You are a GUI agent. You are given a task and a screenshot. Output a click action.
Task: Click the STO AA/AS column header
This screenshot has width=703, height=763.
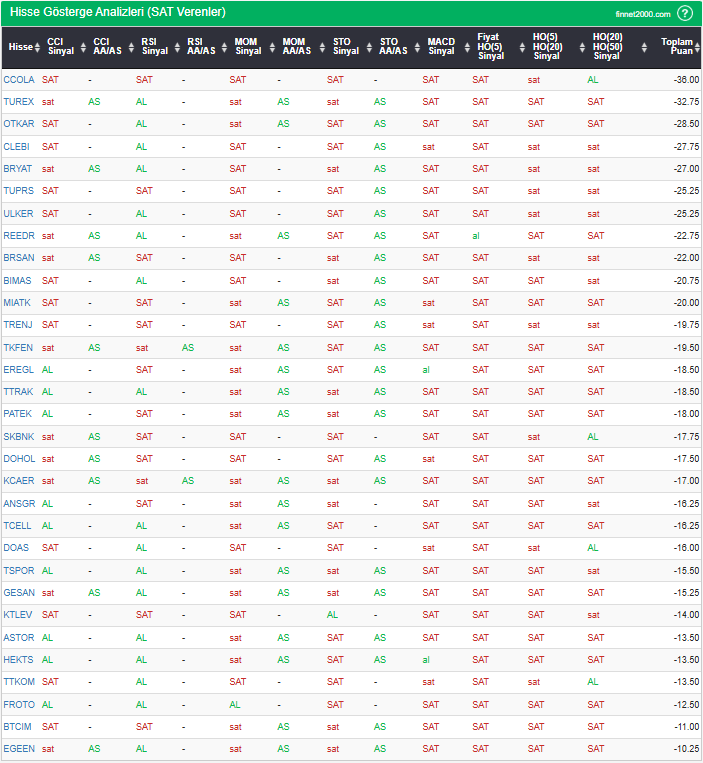click(x=394, y=47)
